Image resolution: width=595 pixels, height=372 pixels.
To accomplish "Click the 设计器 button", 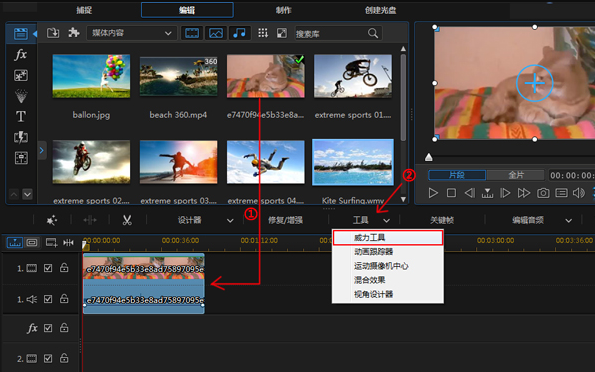I will point(189,220).
